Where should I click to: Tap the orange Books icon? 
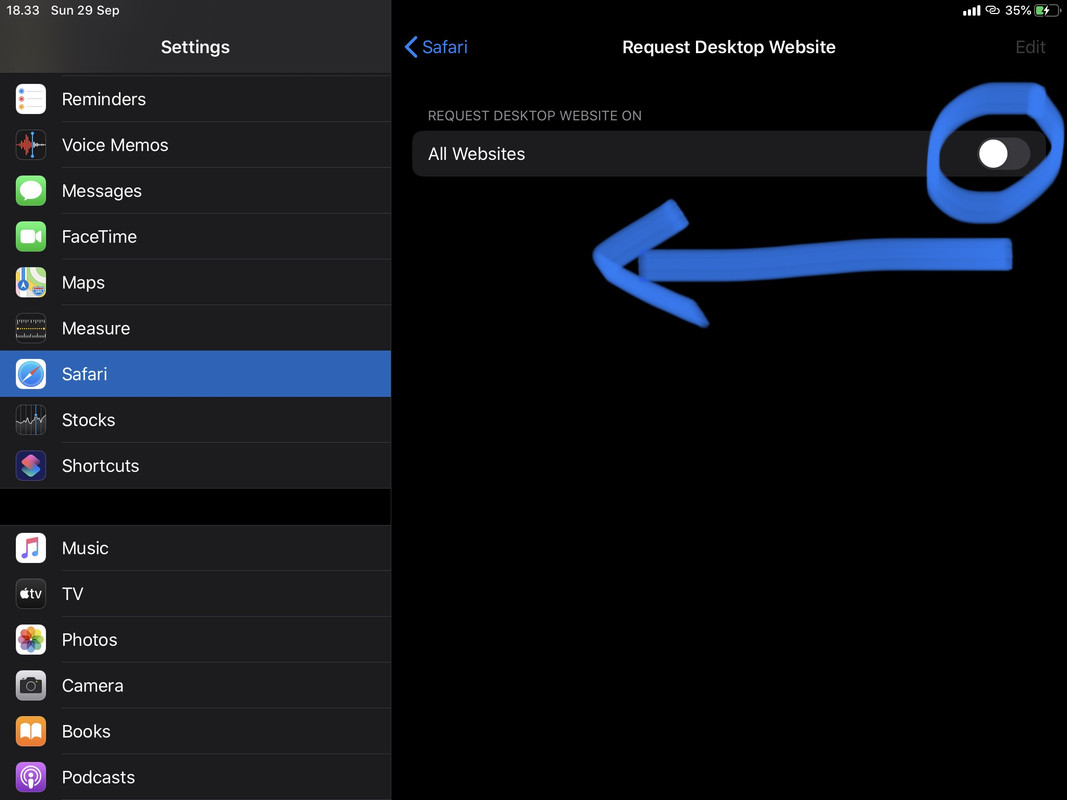click(31, 731)
